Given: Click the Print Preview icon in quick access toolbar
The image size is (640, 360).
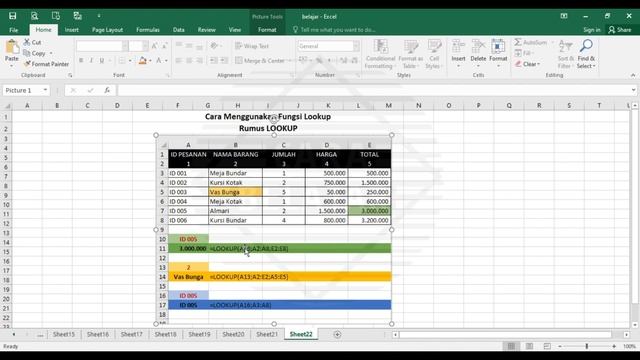Looking at the screenshot, I should tap(34, 16).
